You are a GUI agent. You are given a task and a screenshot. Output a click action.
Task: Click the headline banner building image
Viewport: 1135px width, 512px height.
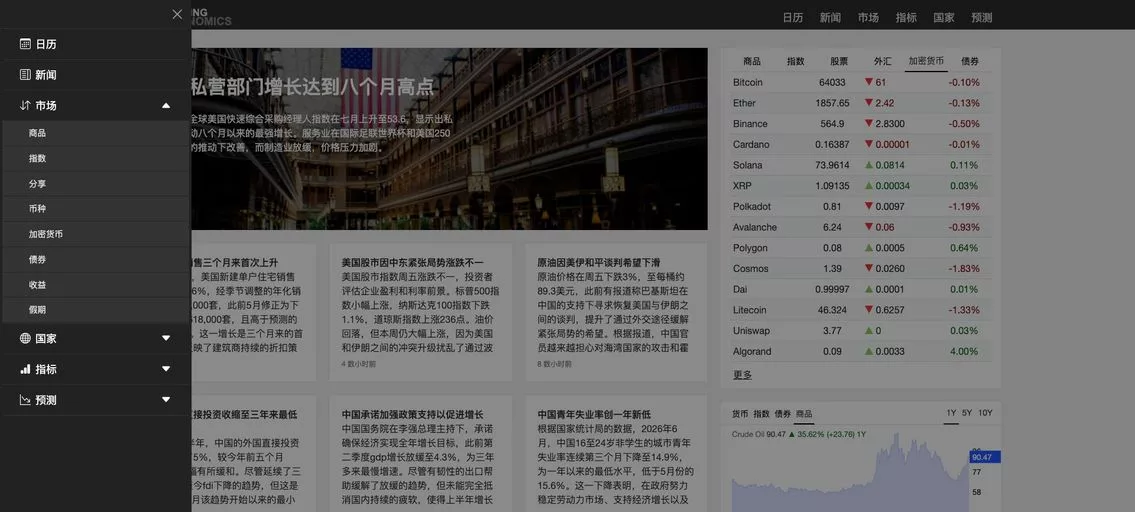pyautogui.click(x=449, y=139)
